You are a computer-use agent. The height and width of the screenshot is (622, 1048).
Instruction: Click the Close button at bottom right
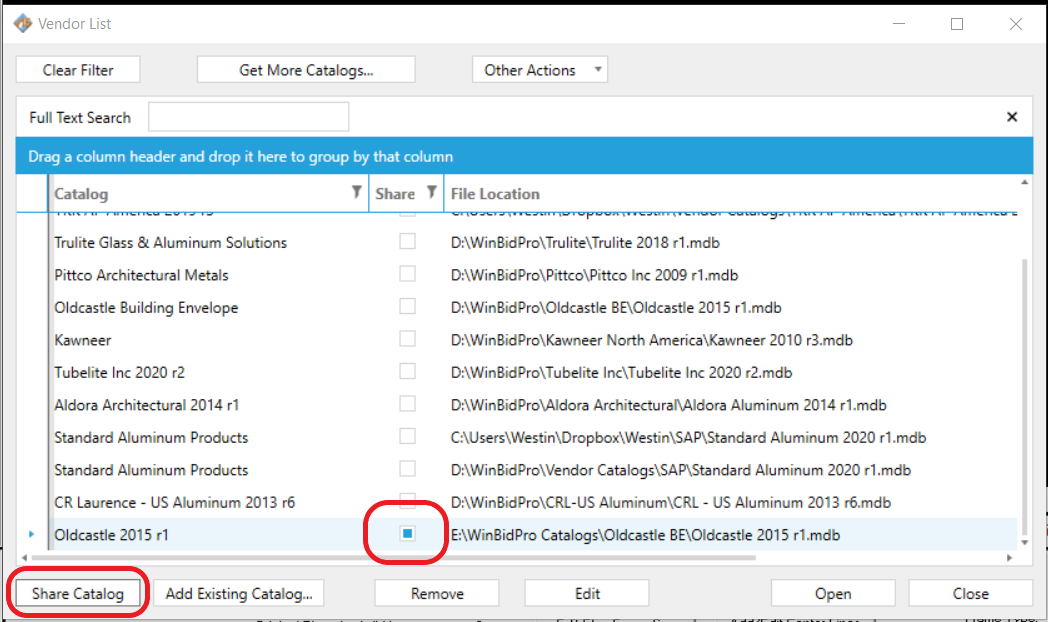pyautogui.click(x=970, y=593)
